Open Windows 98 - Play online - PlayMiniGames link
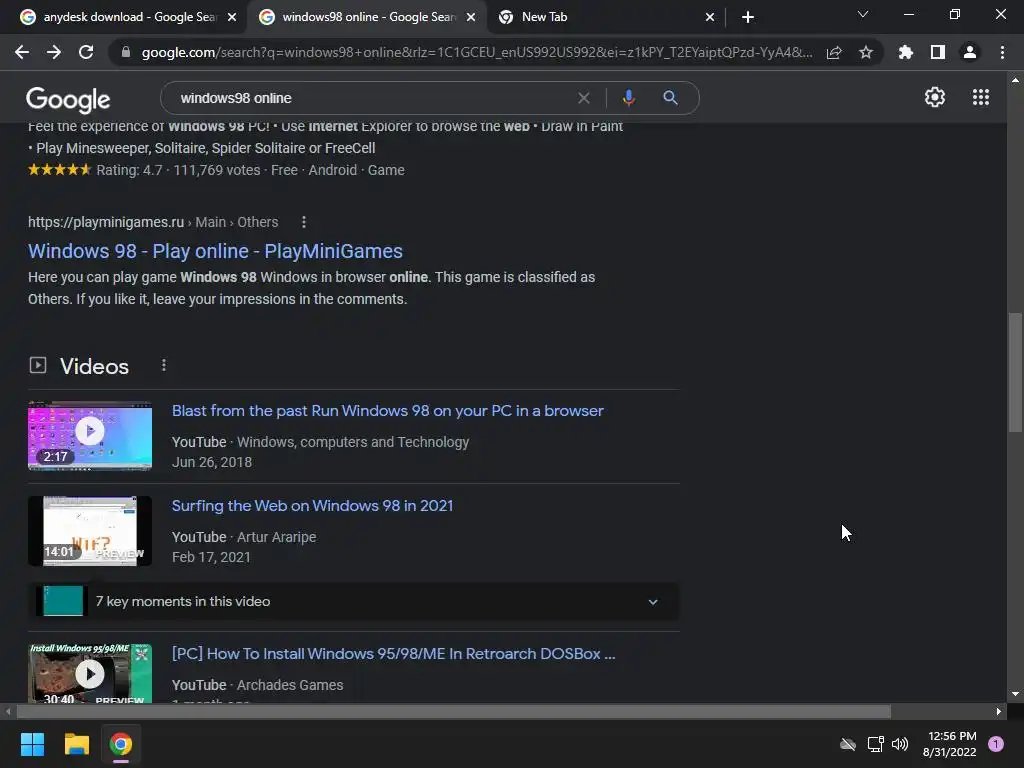The image size is (1024, 768). (215, 251)
